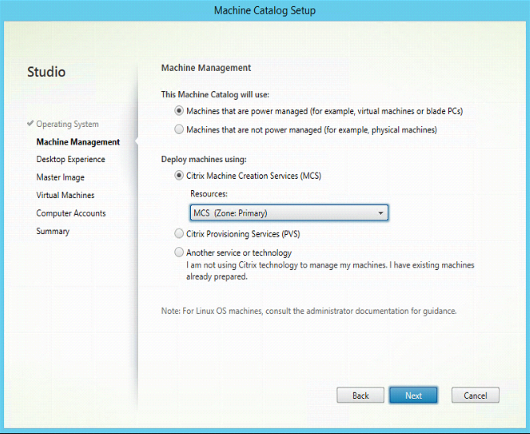
Task: Open the Resources dropdown arrow
Action: (x=381, y=213)
